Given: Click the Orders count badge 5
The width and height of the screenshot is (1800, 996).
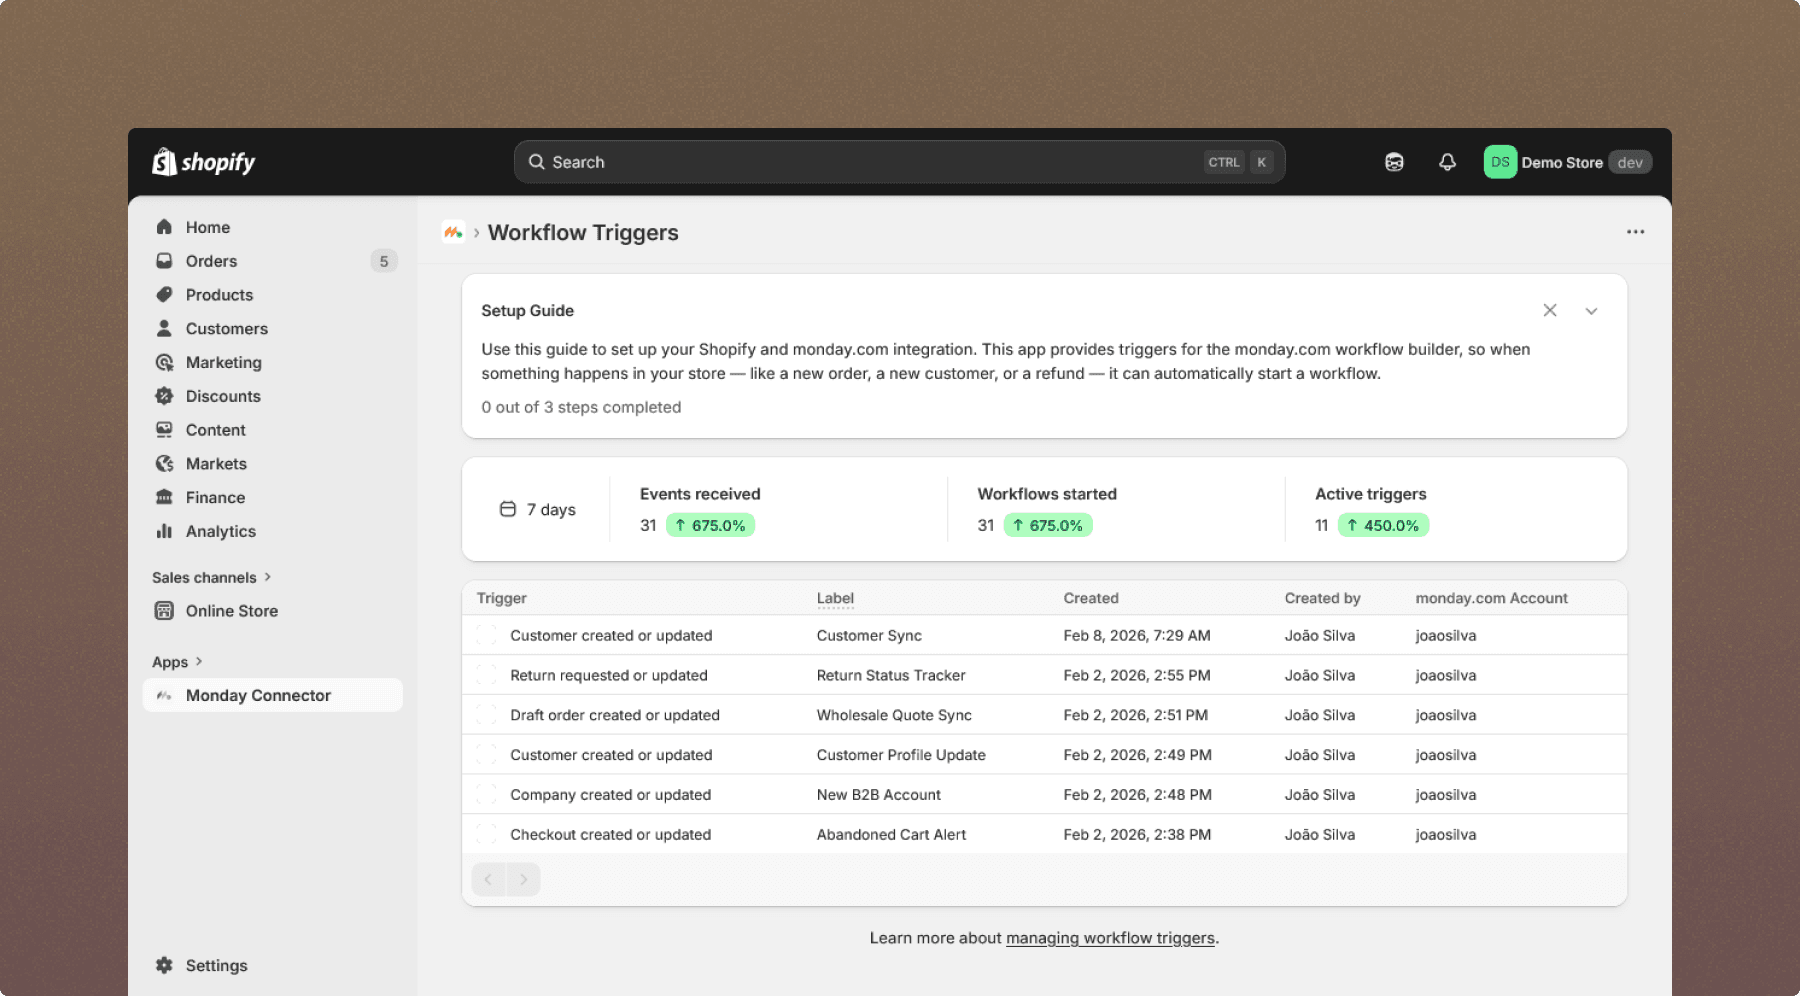Looking at the screenshot, I should [384, 261].
